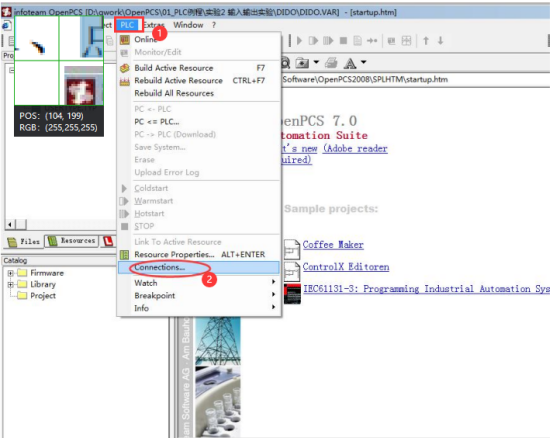Click the address field showing startup.htm path
The image size is (554, 438).
click(x=416, y=79)
